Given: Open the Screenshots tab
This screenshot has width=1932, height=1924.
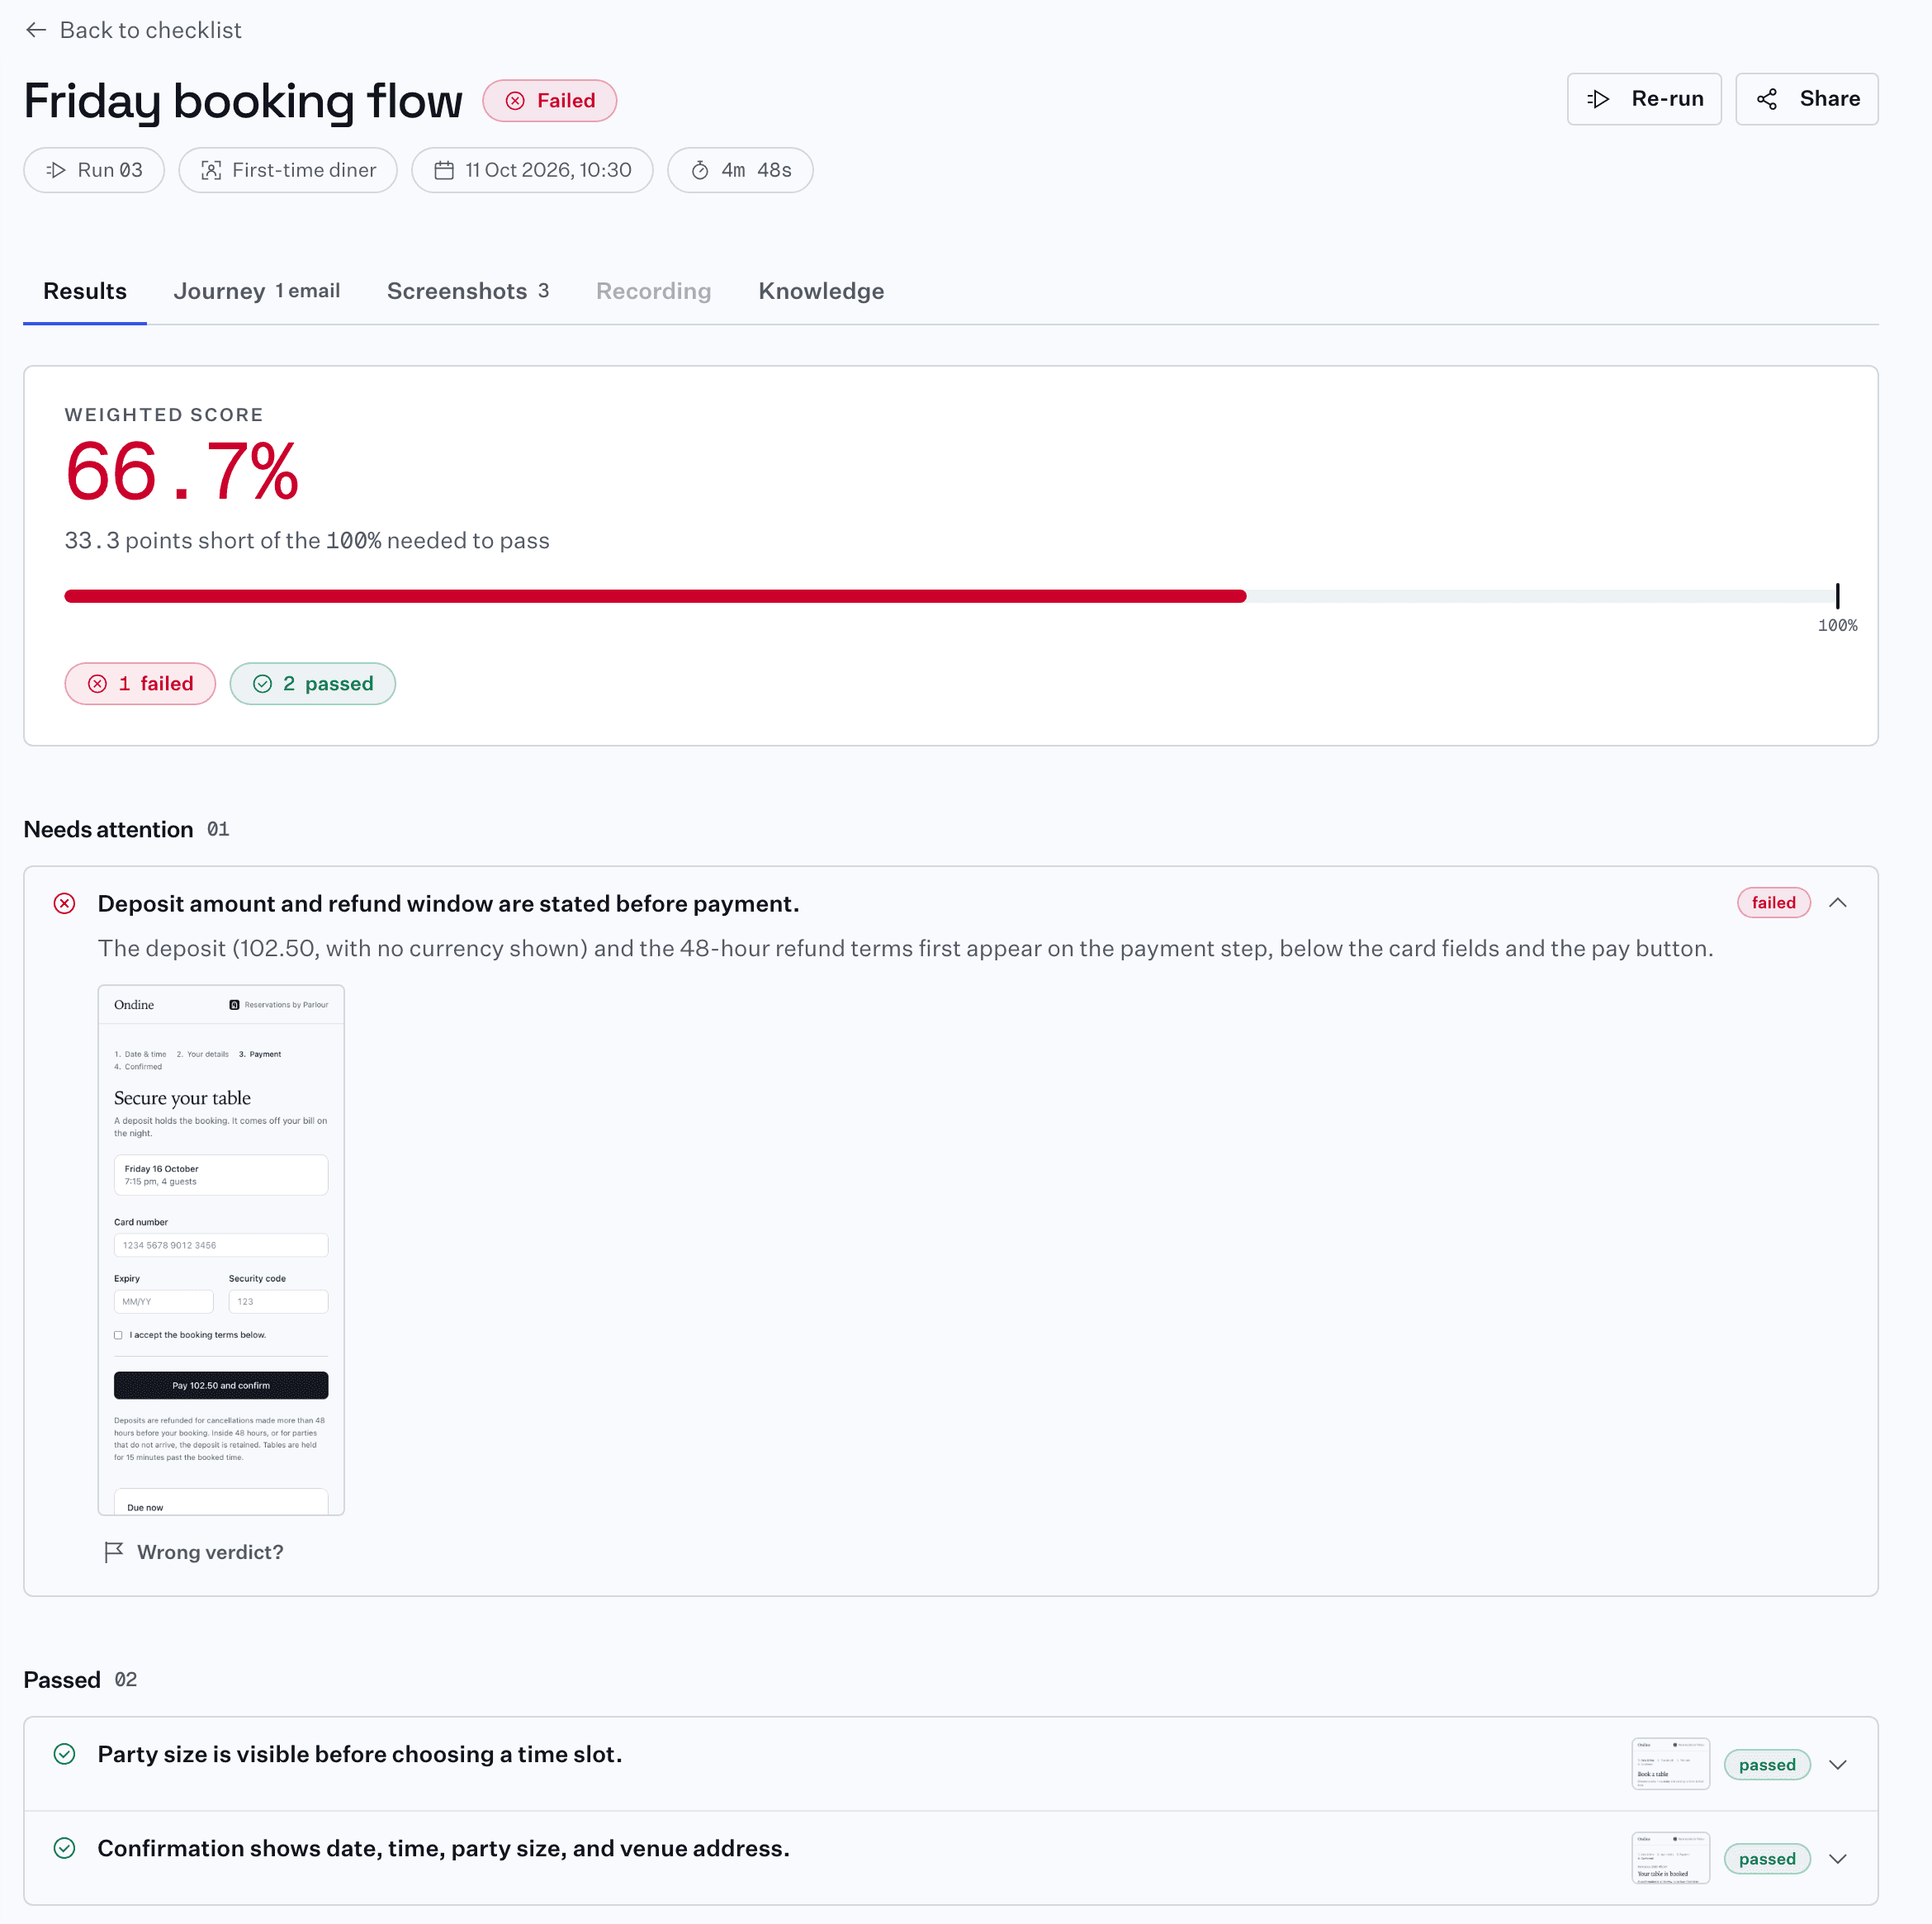Looking at the screenshot, I should coord(468,291).
